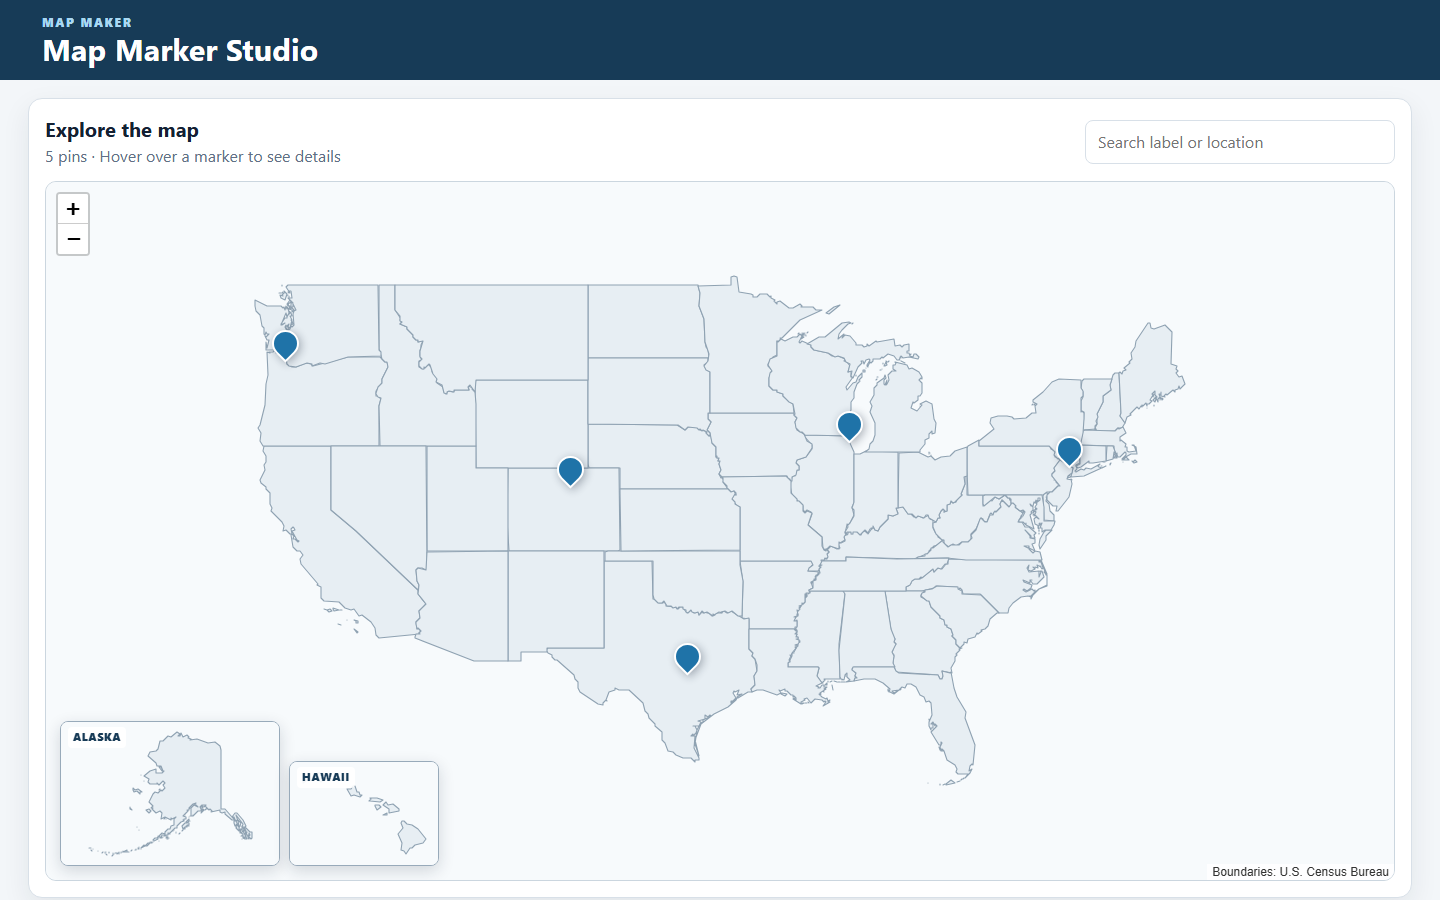
Task: Select the map pin in Colorado
Action: click(x=570, y=471)
